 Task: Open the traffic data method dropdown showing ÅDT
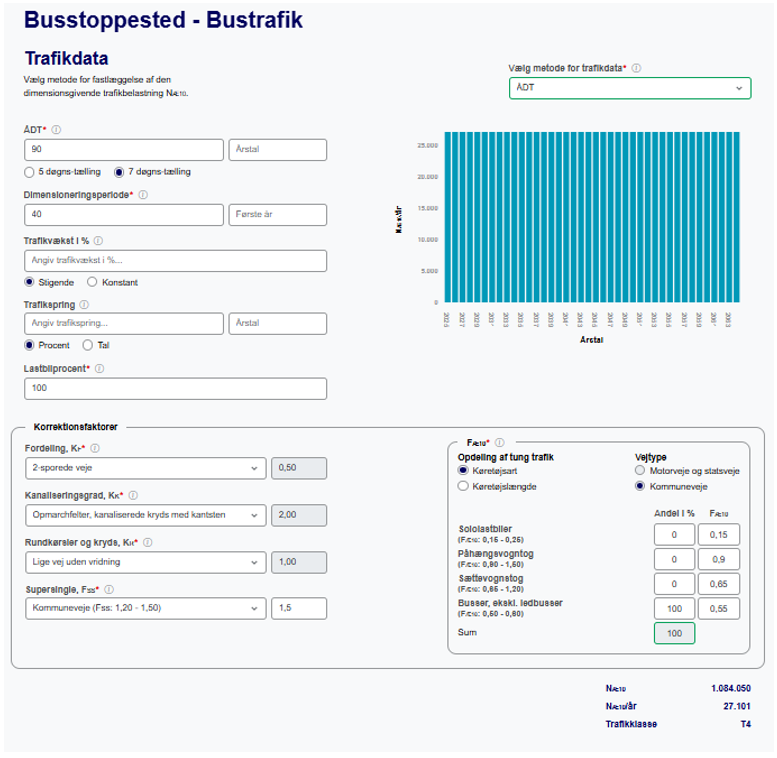[x=630, y=88]
